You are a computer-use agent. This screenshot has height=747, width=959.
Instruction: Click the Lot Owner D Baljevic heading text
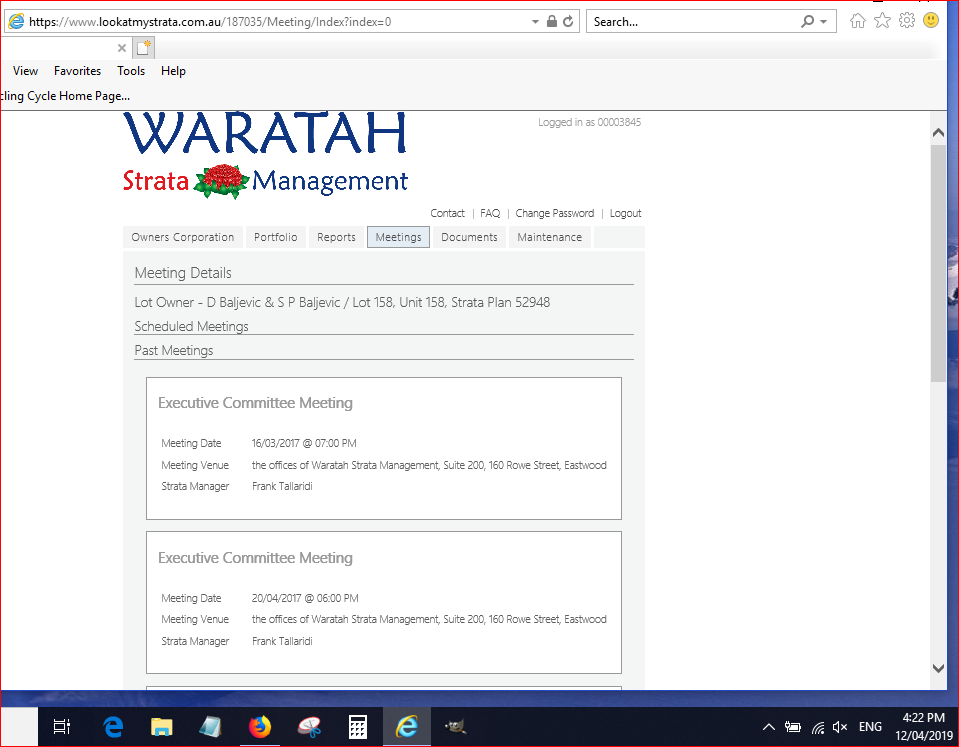pos(342,302)
